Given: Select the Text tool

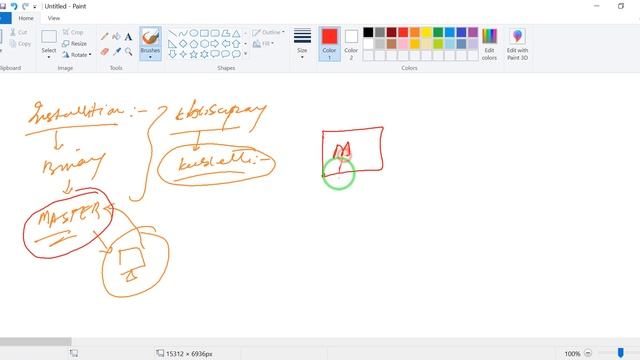Looking at the screenshot, I should (x=128, y=37).
